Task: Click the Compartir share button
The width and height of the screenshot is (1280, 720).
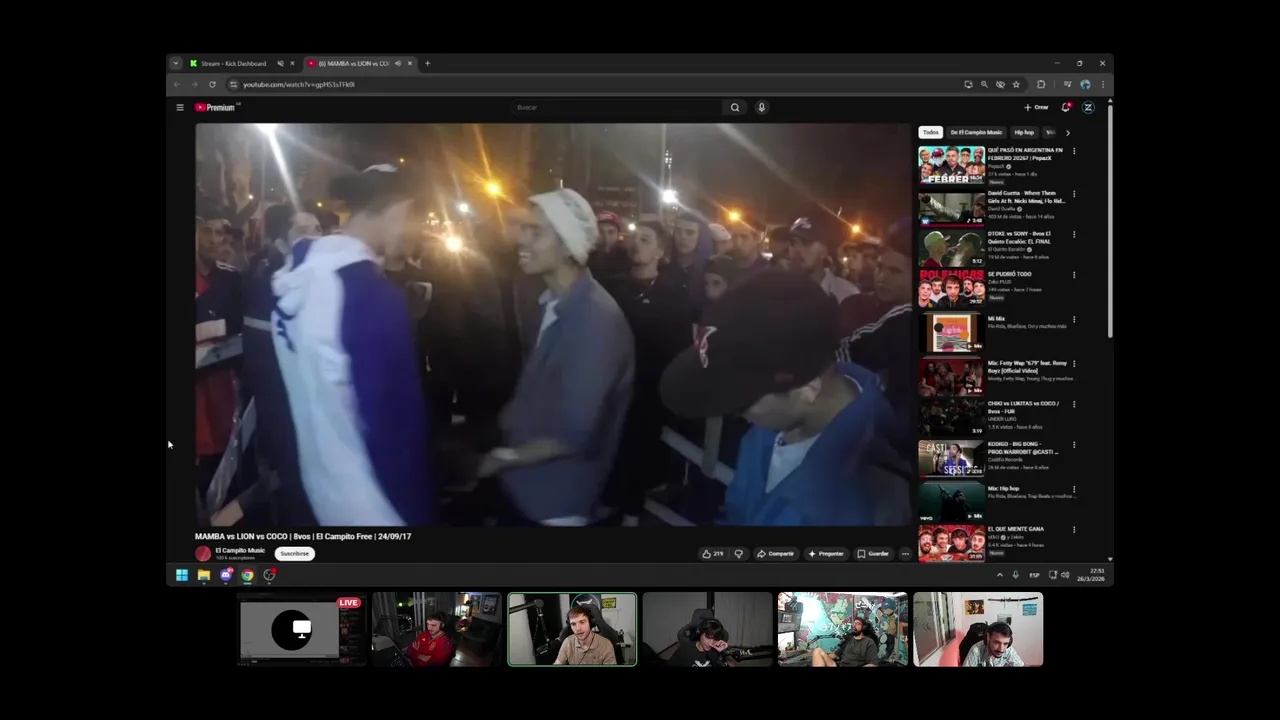Action: point(775,553)
